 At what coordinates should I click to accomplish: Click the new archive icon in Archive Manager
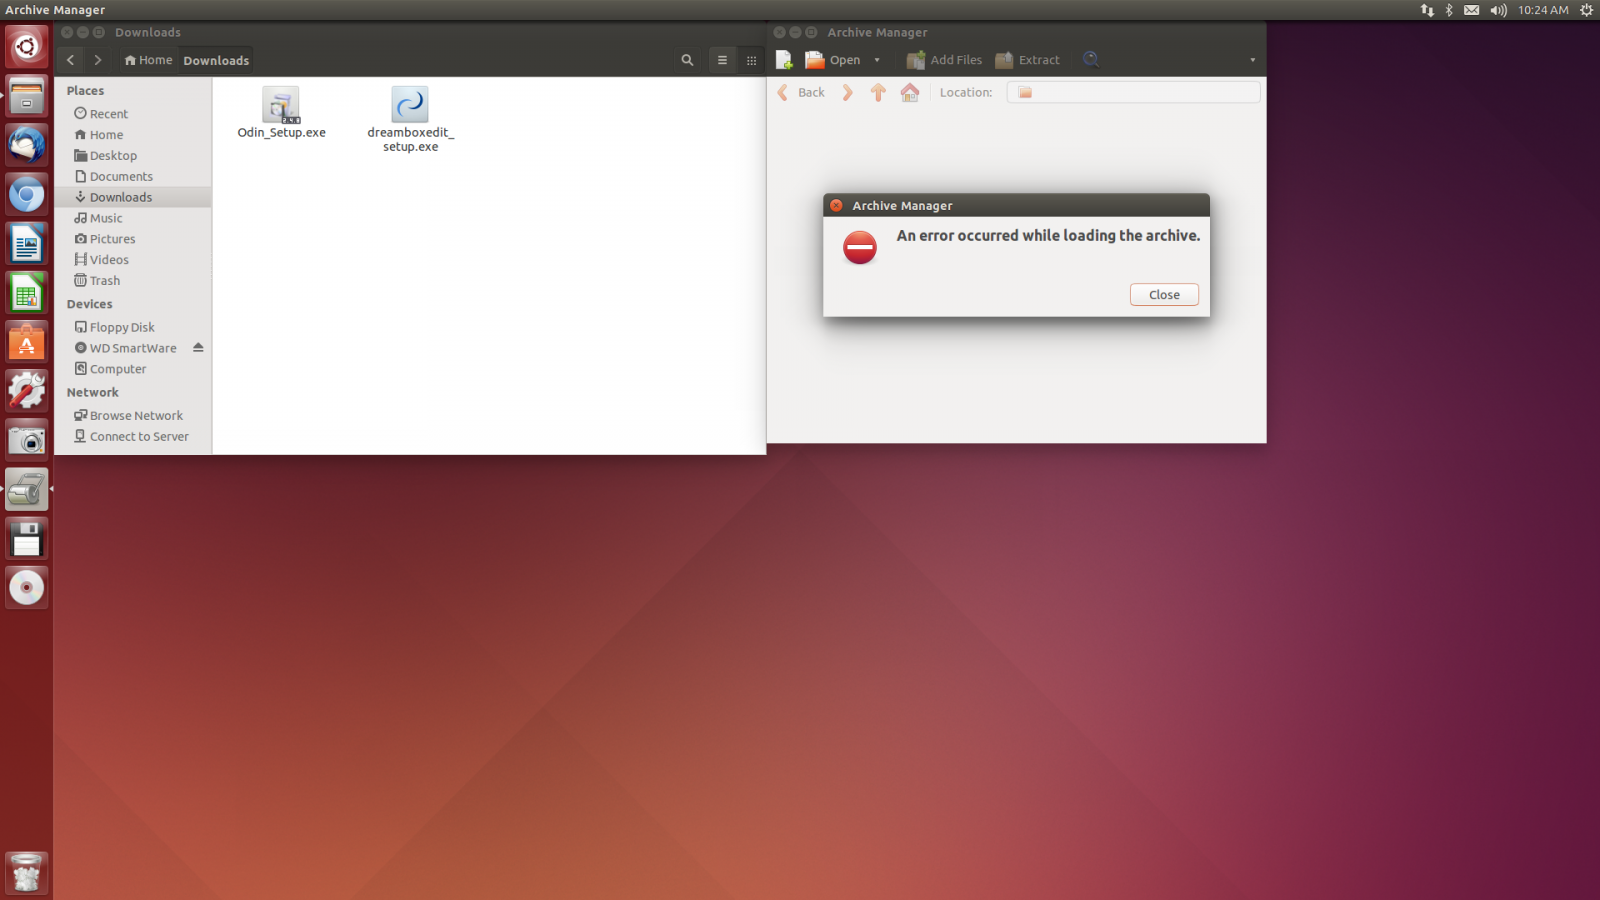point(784,60)
